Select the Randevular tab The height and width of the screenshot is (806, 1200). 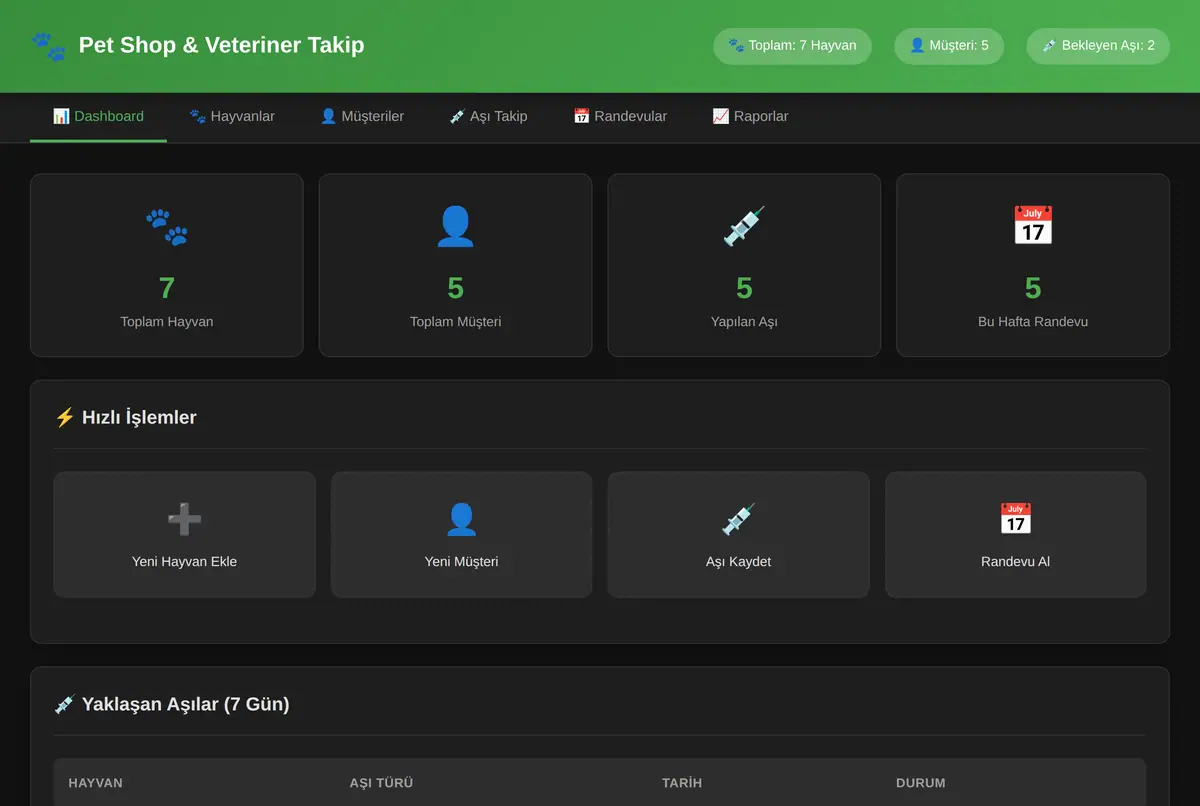coord(620,117)
